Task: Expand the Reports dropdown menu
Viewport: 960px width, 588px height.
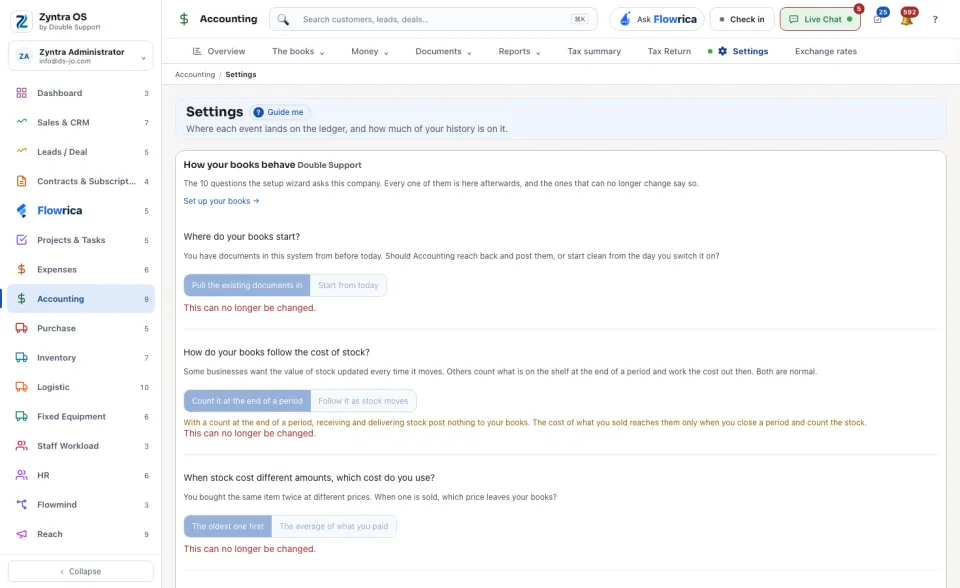Action: 519,51
